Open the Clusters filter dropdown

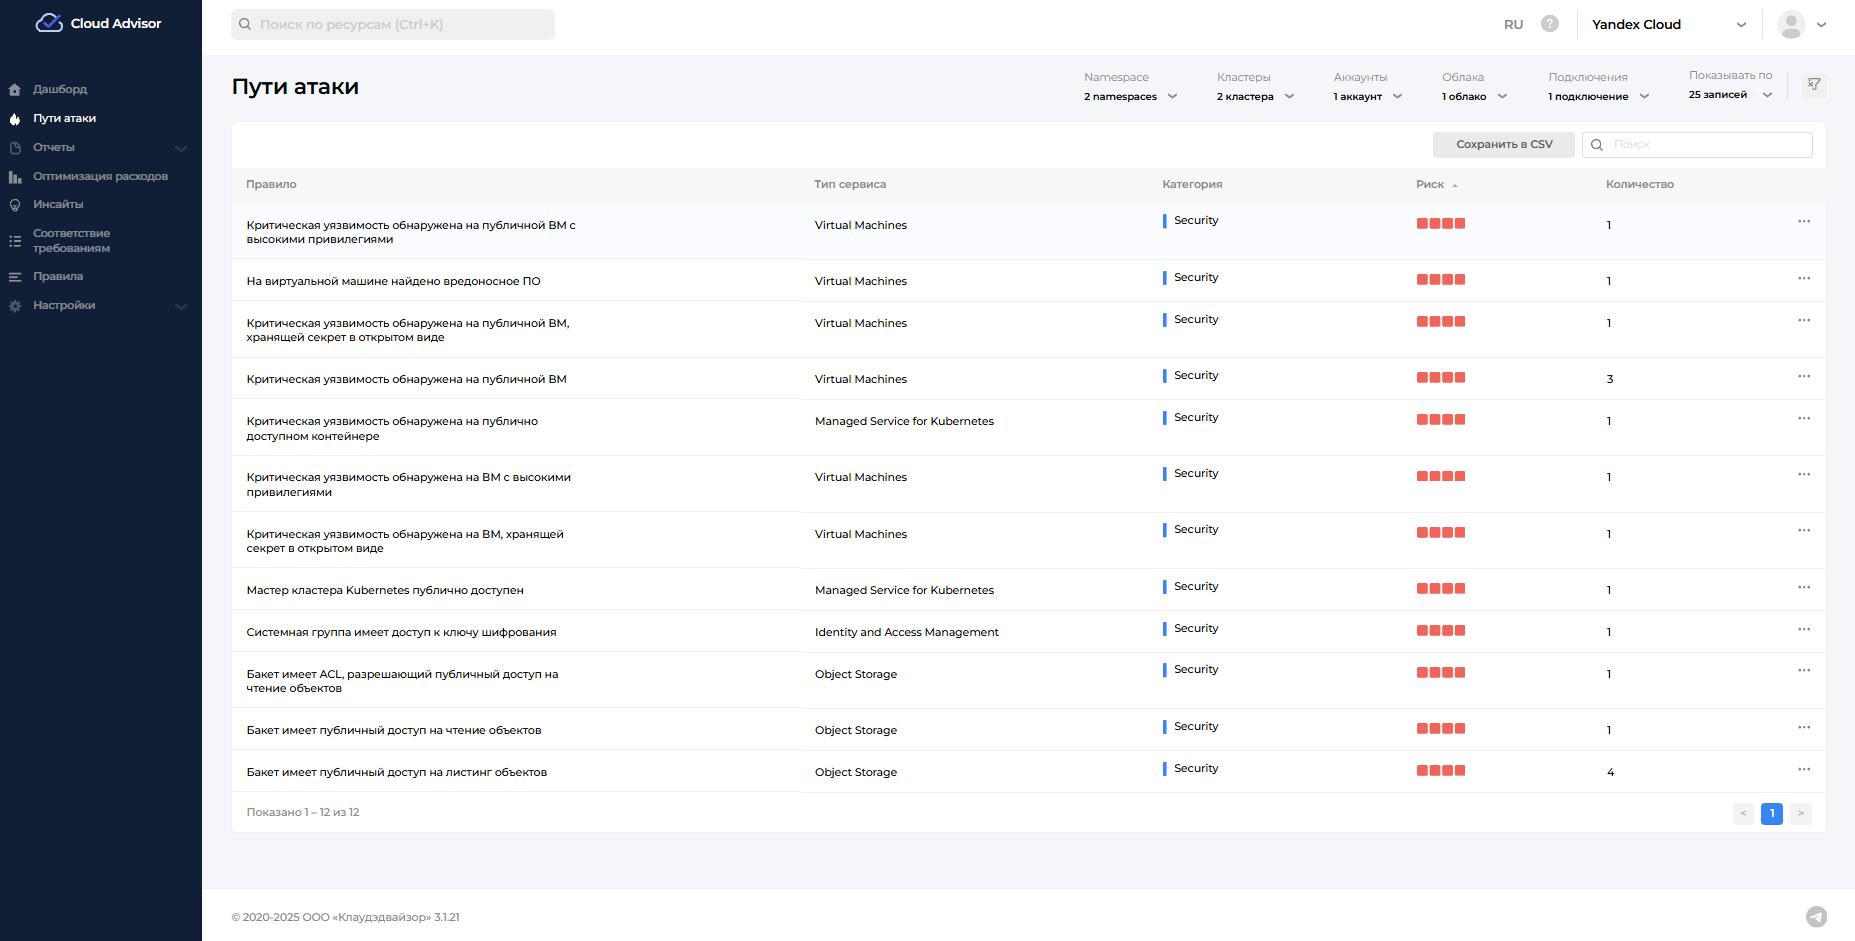click(1255, 96)
